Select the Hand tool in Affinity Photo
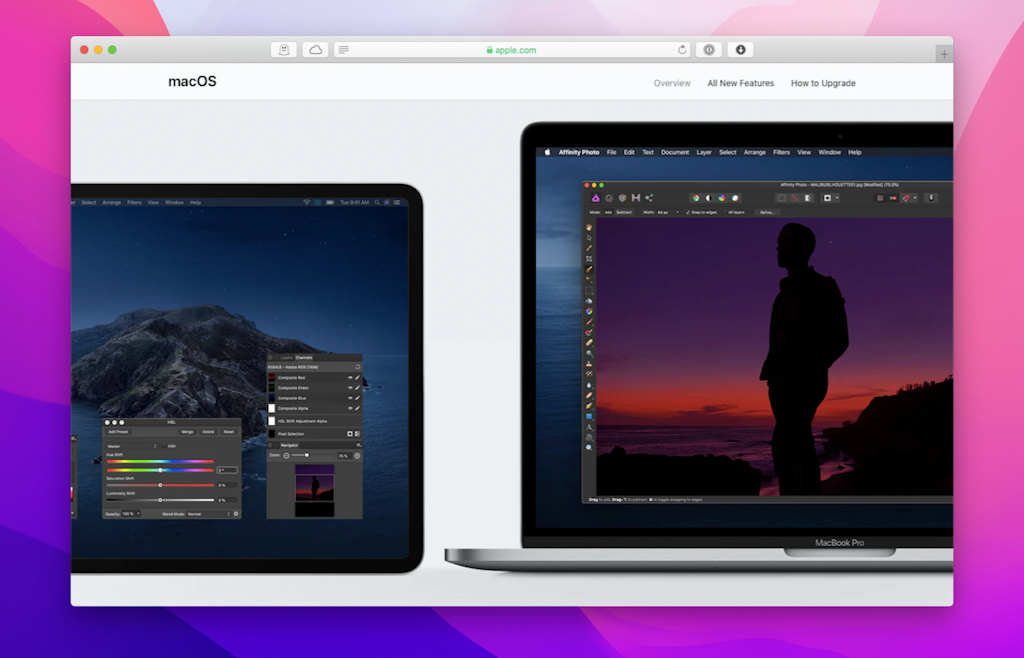 pos(590,227)
